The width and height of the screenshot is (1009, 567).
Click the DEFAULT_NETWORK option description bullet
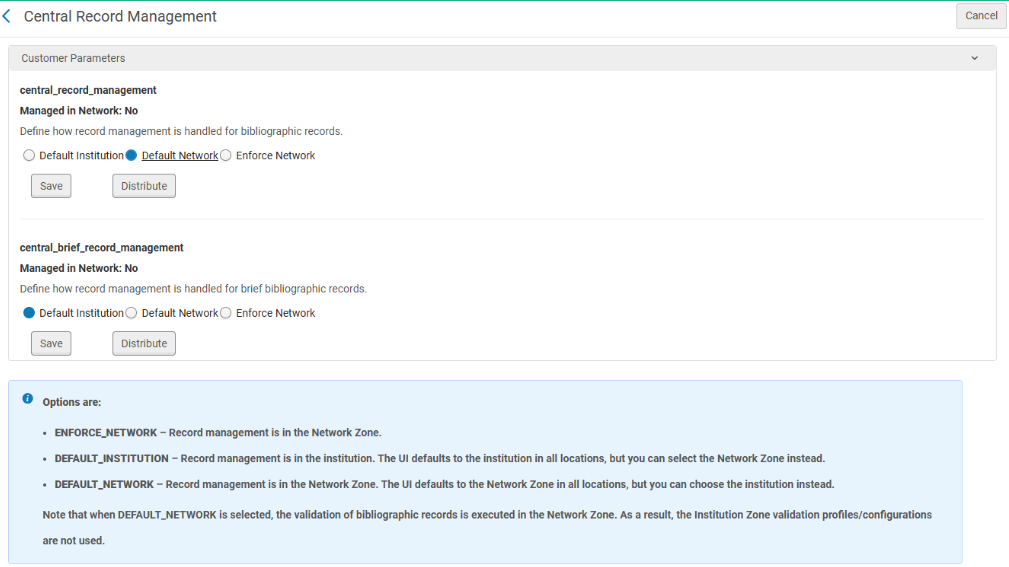444,484
